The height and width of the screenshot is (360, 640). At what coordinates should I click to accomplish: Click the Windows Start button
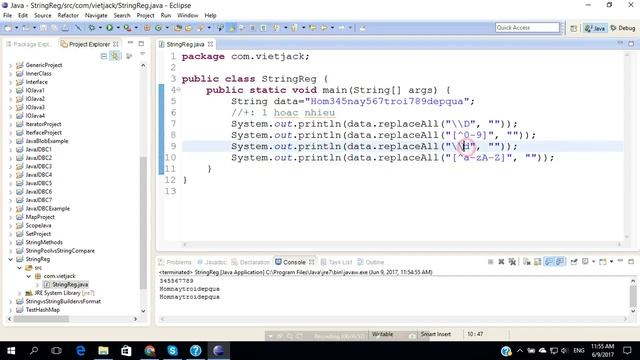[11, 350]
